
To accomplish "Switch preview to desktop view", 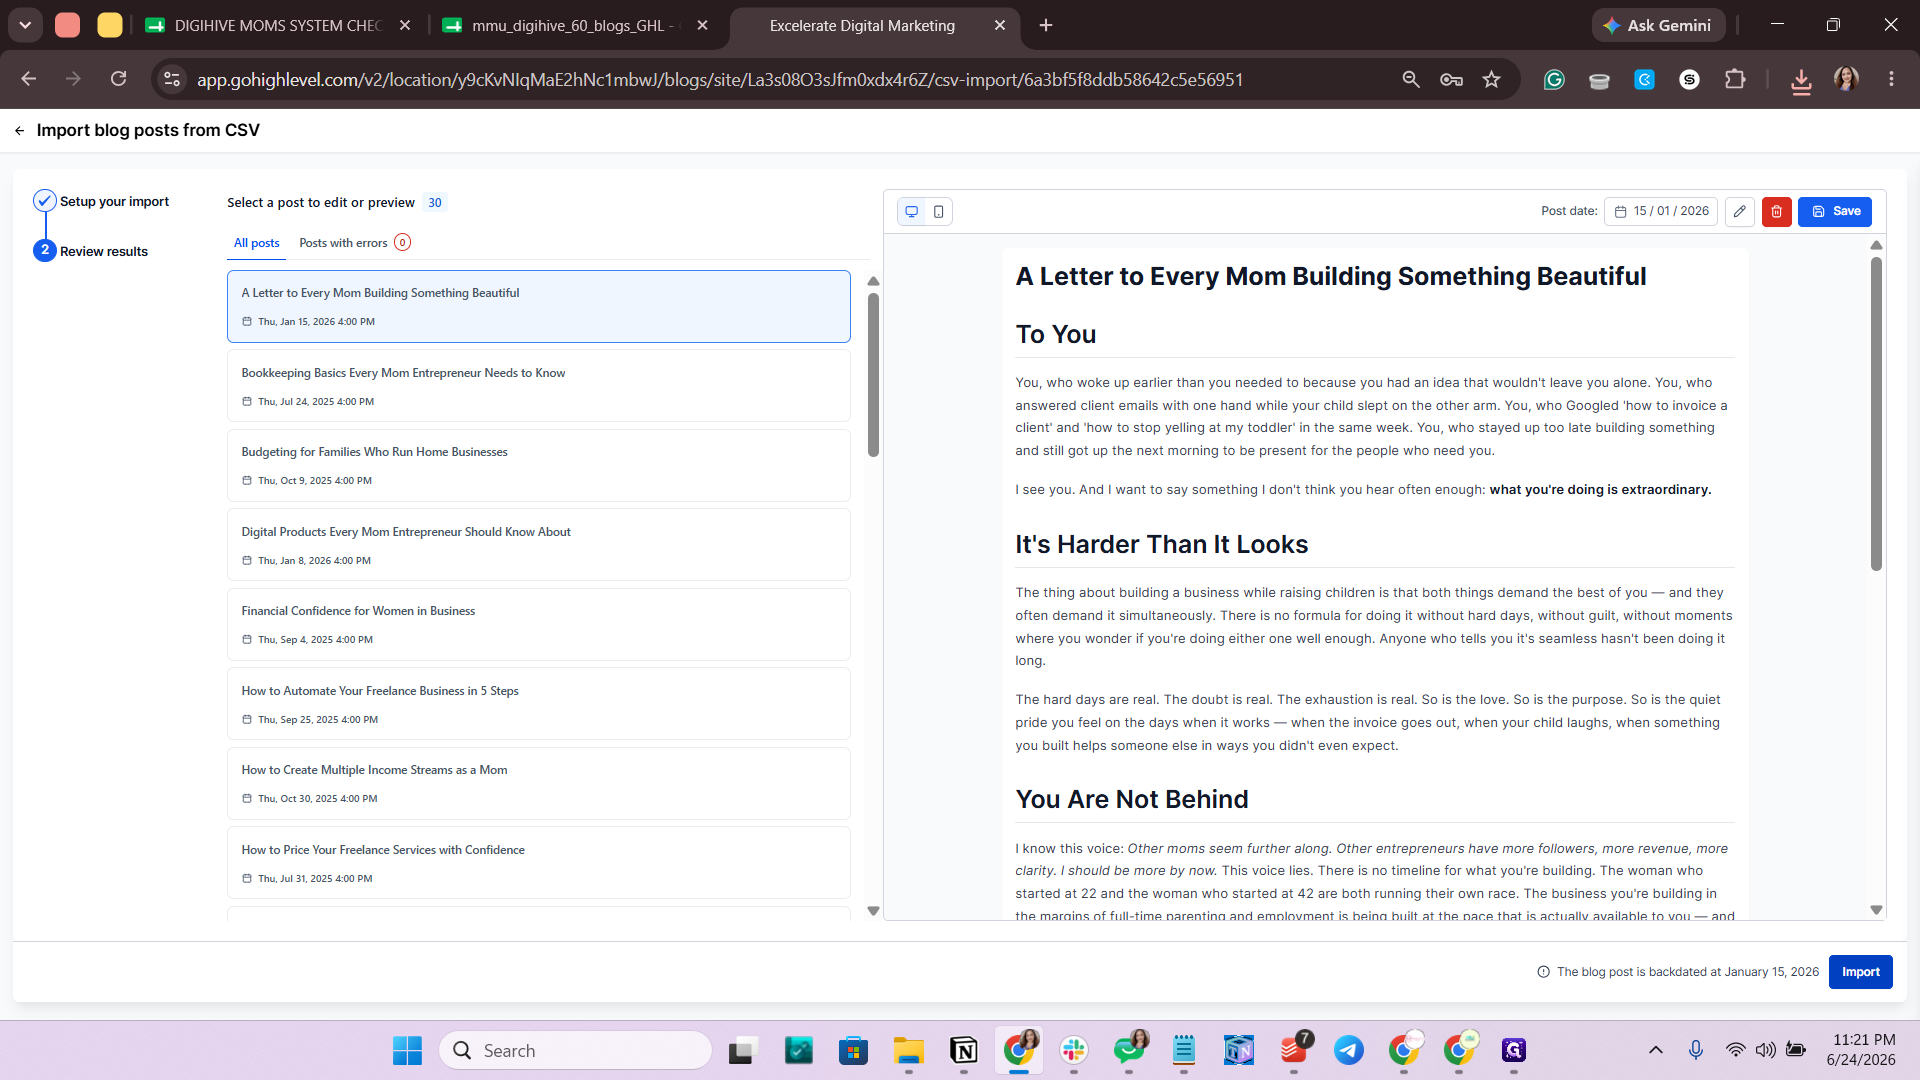I will coord(912,211).
